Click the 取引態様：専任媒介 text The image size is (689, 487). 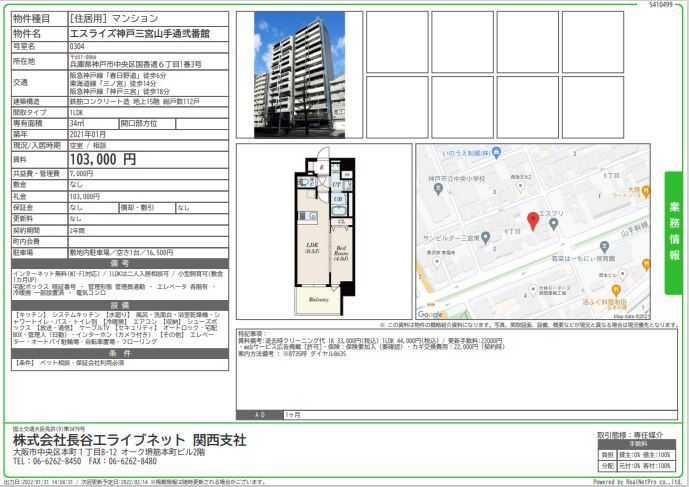pyautogui.click(x=630, y=435)
